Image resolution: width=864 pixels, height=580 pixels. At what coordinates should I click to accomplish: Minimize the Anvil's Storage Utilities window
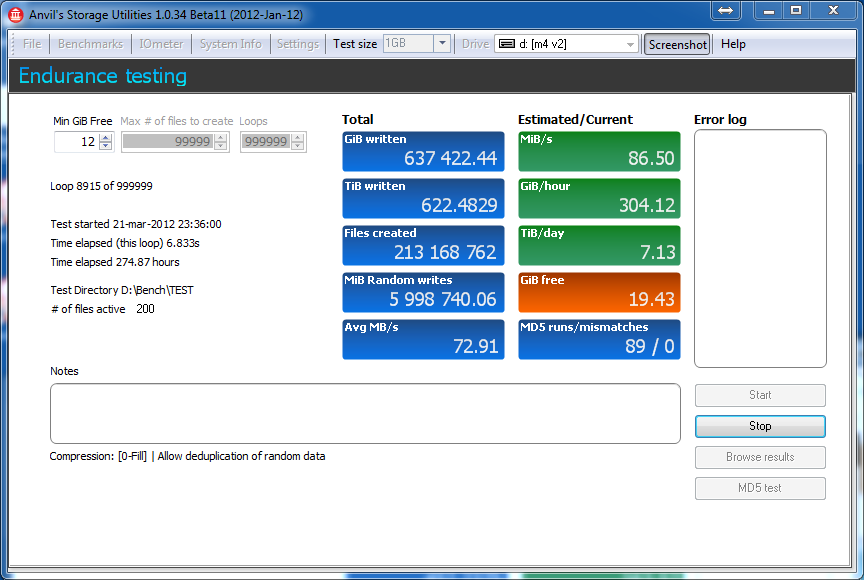[769, 10]
